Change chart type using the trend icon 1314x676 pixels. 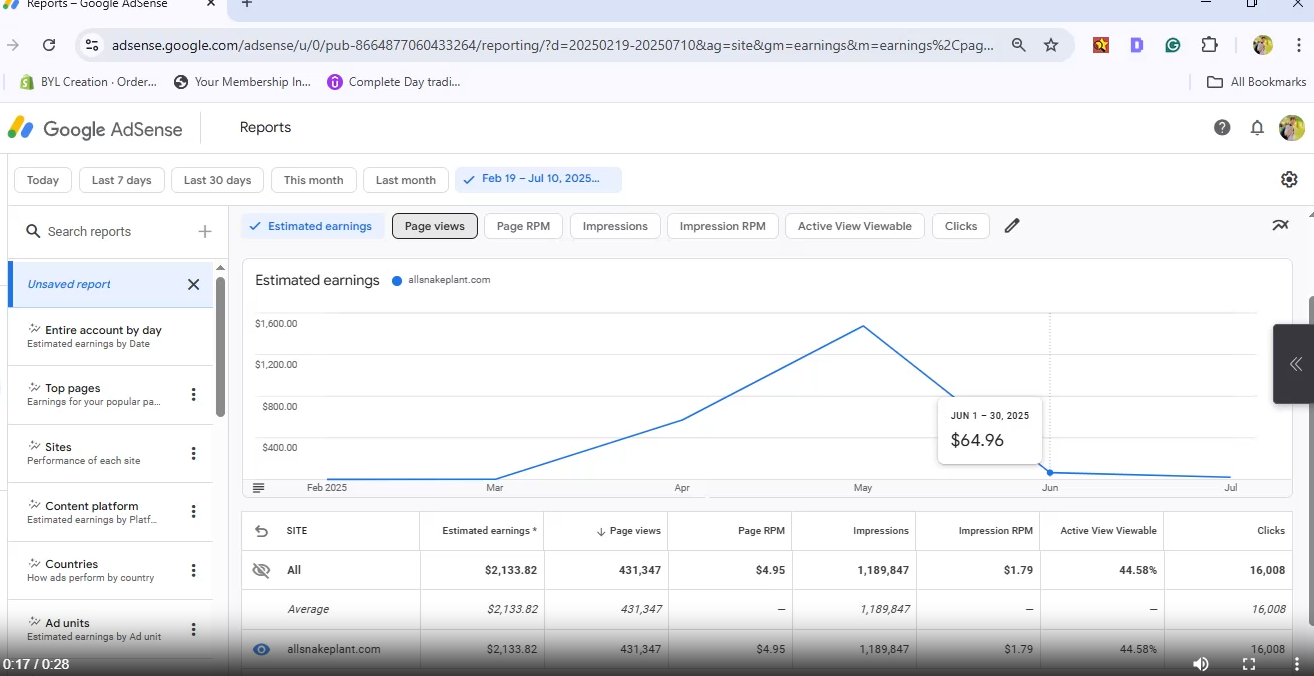(1280, 225)
